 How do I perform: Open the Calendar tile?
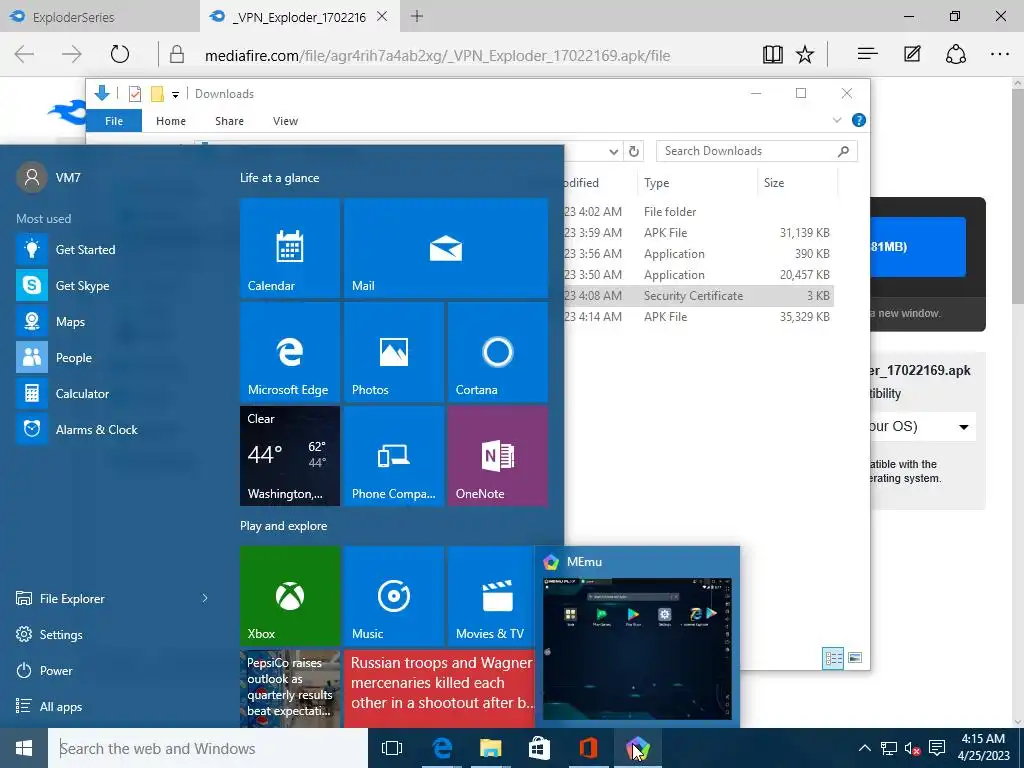[290, 248]
